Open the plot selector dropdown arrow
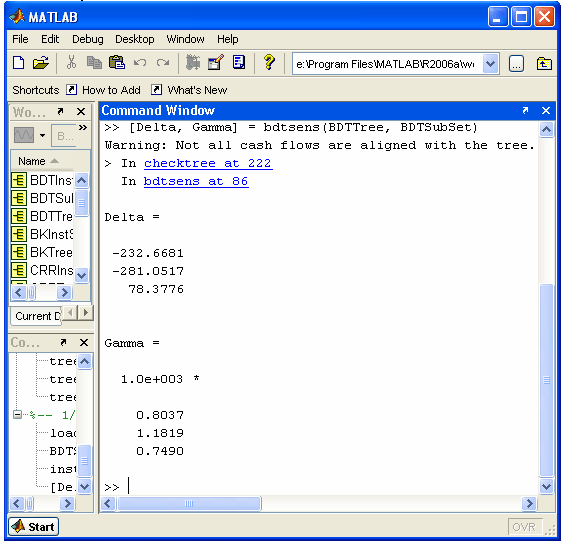This screenshot has width=564, height=546. 42,136
